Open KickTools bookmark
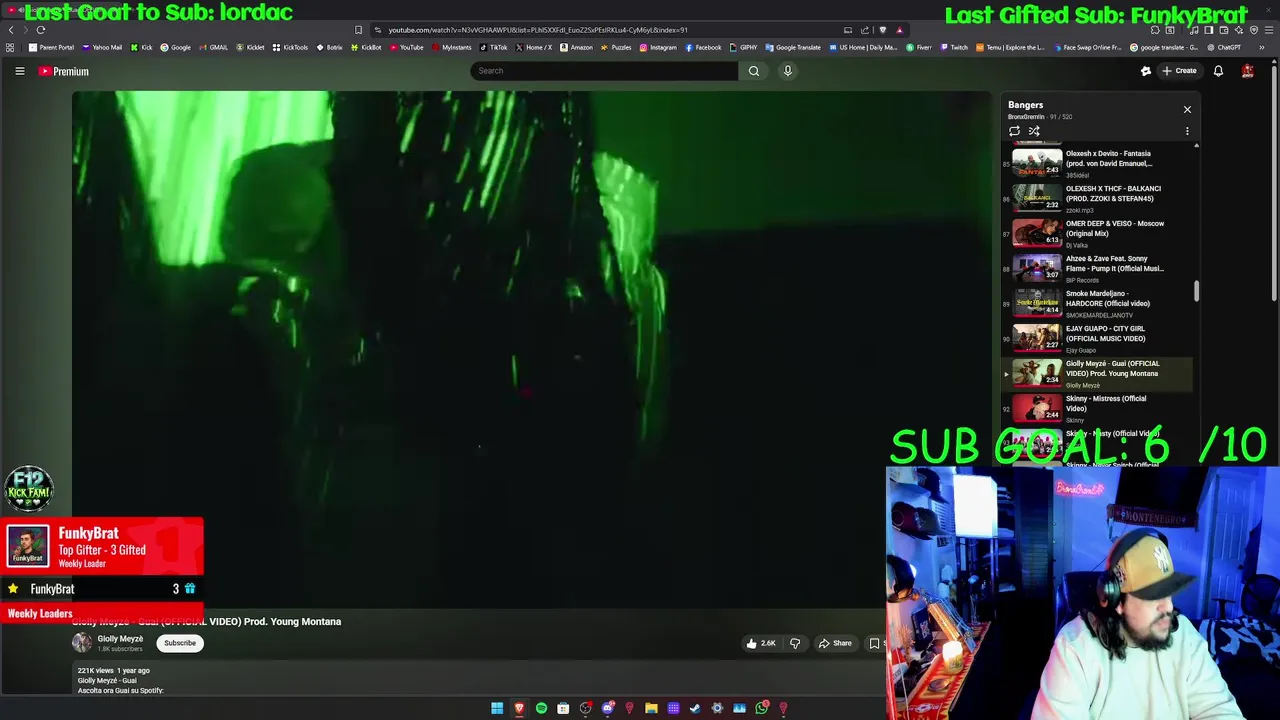Viewport: 1280px width, 720px height. pyautogui.click(x=290, y=47)
